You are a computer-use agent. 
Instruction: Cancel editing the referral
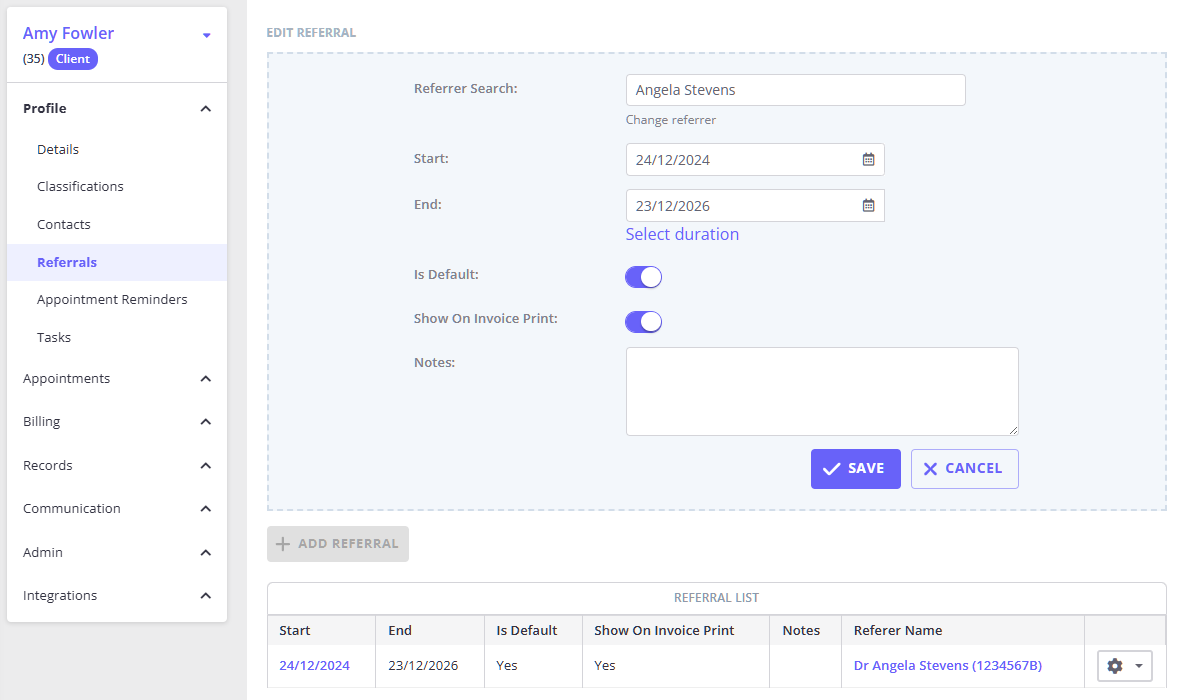coord(964,468)
